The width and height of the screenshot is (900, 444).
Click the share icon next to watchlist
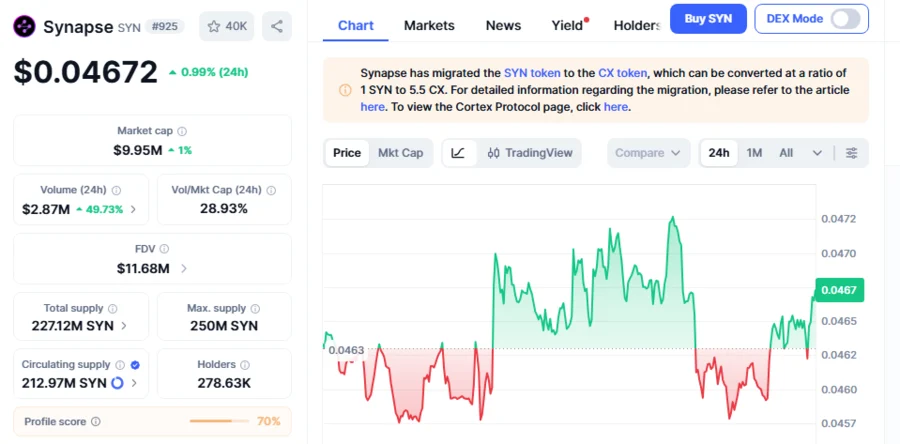[276, 26]
